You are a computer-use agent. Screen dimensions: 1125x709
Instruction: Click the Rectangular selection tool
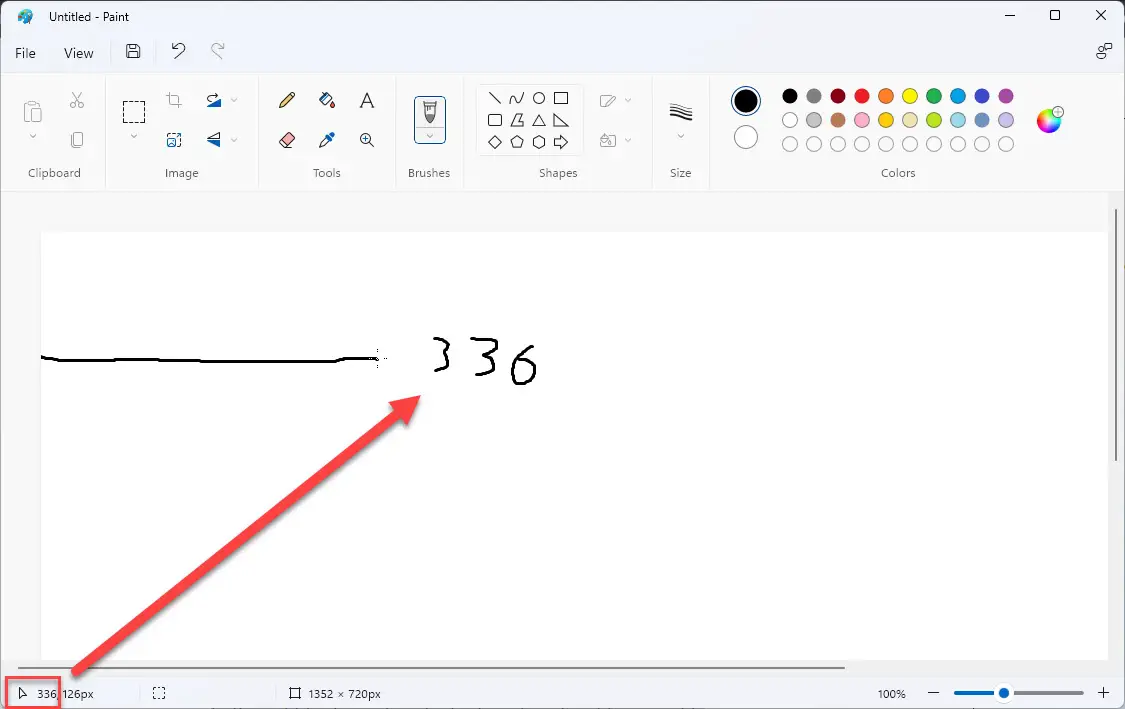click(x=134, y=112)
